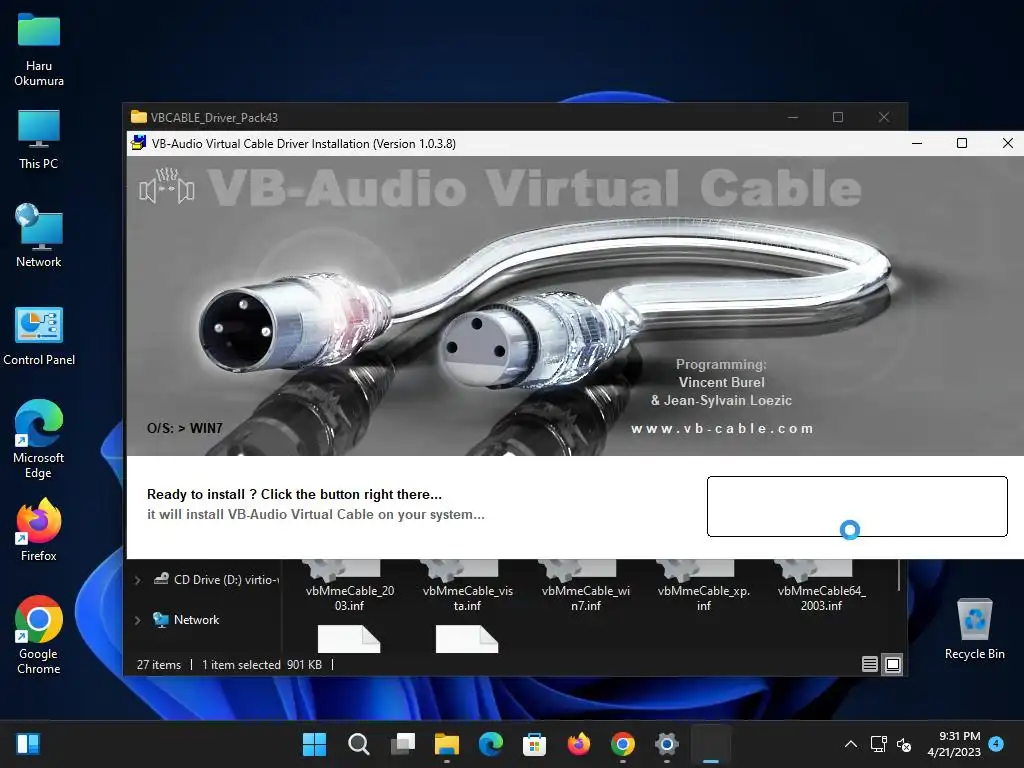This screenshot has width=1024, height=768.
Task: Open Task View on taskbar
Action: 402,744
